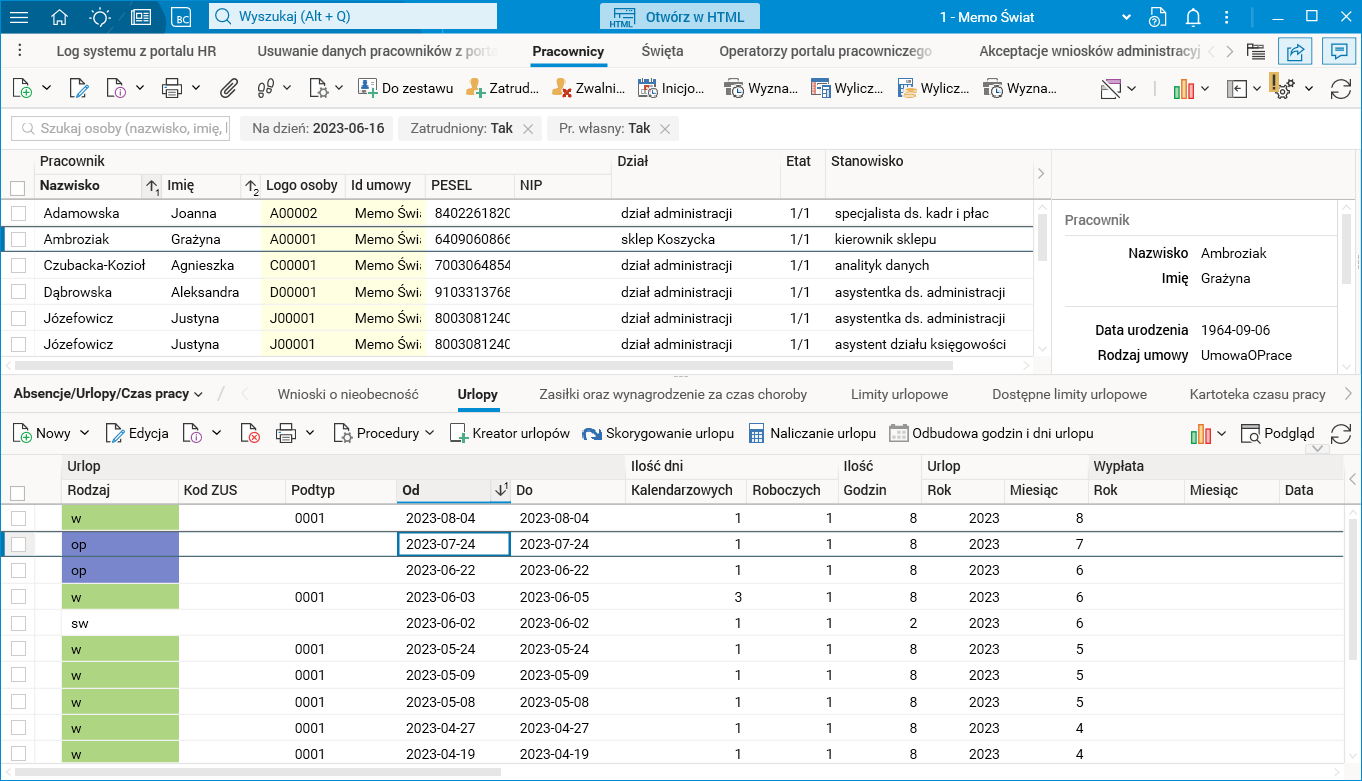This screenshot has height=781, width=1362.
Task: Remove the Zatrudniony: Tak filter
Action: point(528,129)
